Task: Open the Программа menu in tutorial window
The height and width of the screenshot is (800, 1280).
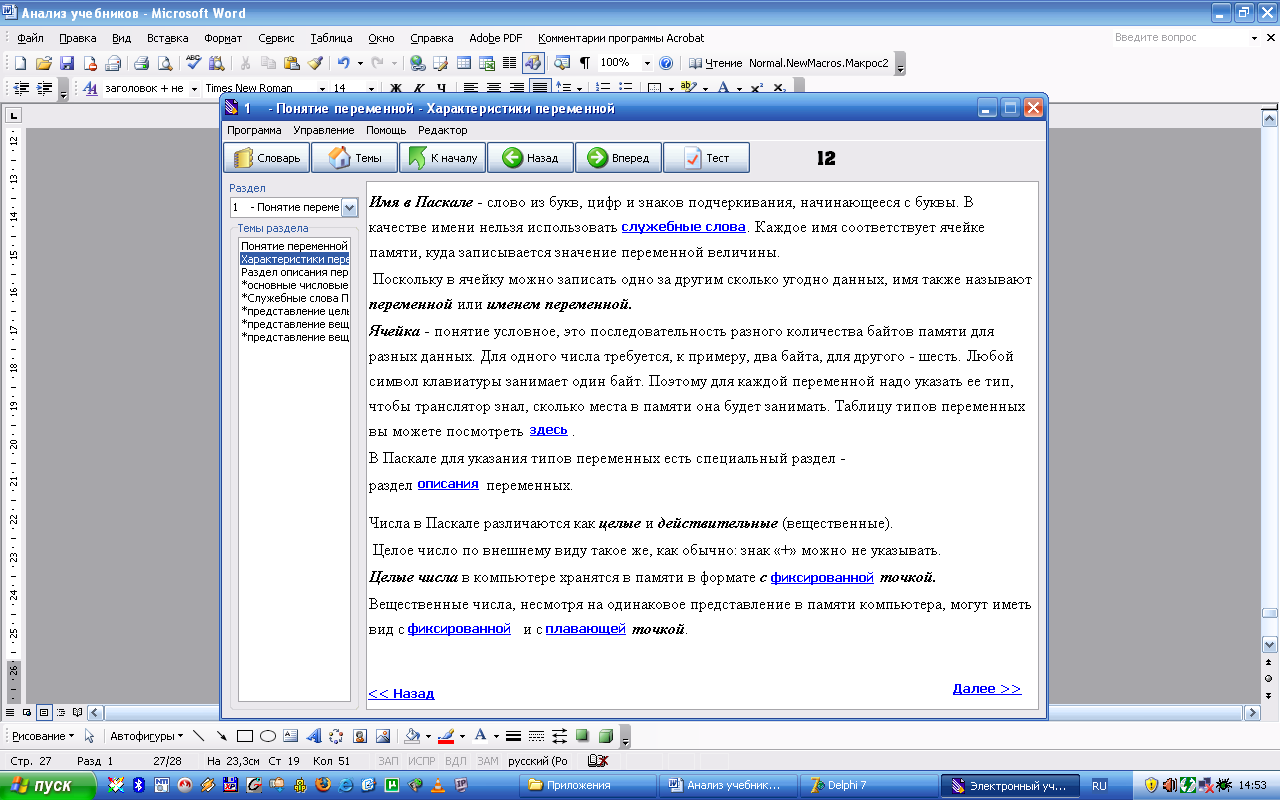Action: [254, 130]
